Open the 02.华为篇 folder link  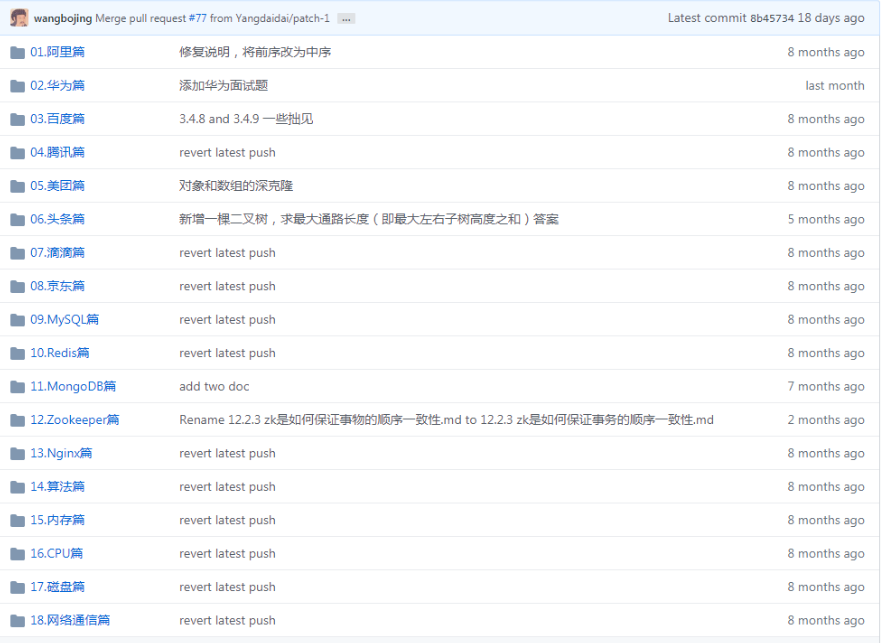click(57, 85)
